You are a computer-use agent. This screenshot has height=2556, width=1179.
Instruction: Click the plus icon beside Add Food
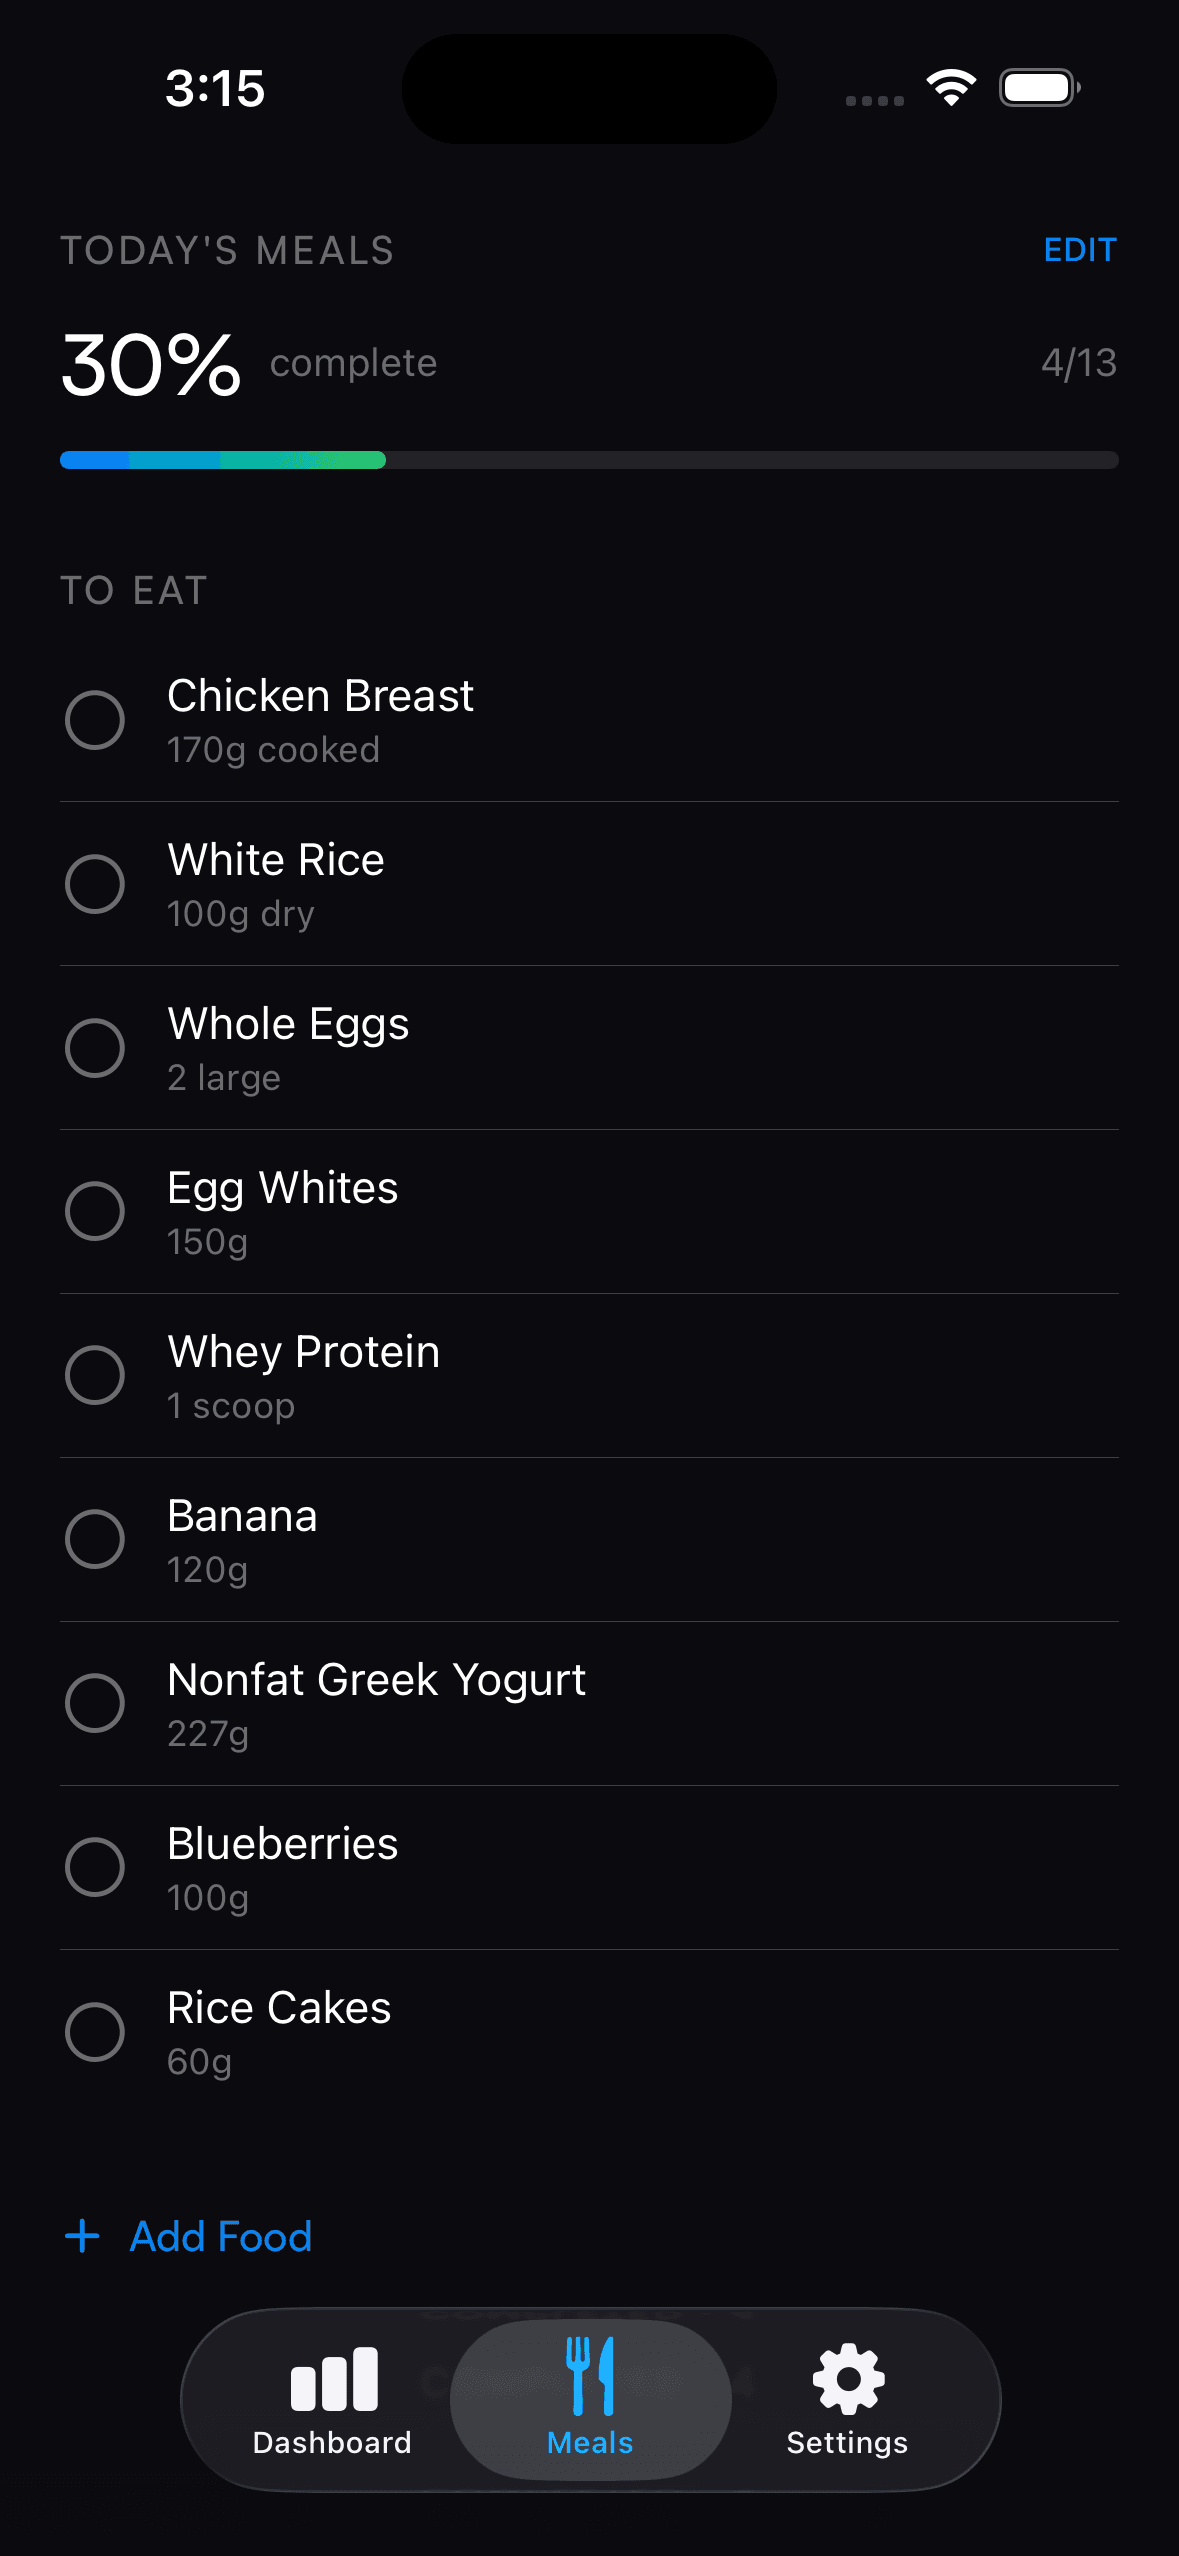pos(83,2237)
